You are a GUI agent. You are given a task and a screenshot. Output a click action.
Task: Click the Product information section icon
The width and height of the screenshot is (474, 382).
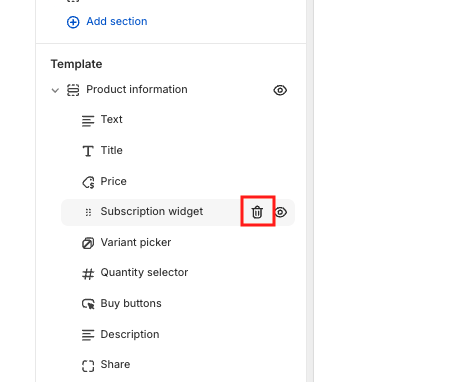tap(73, 90)
